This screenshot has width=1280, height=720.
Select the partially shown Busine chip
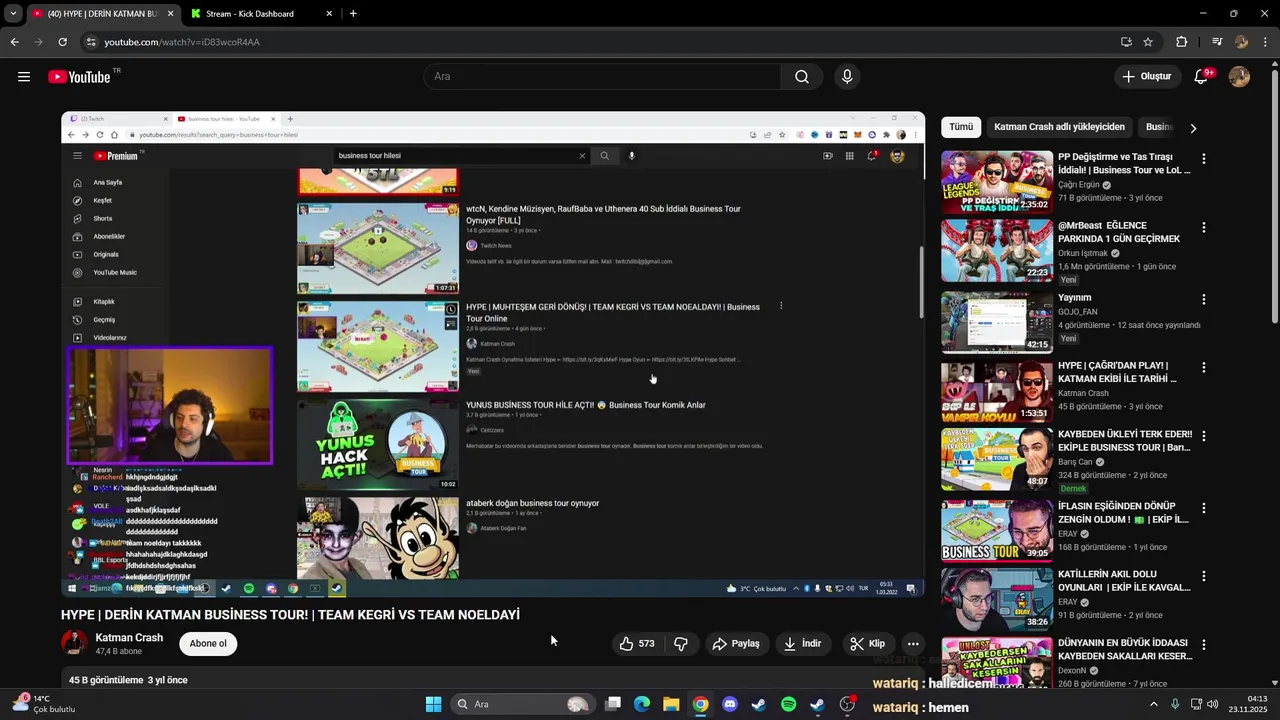(x=1159, y=127)
